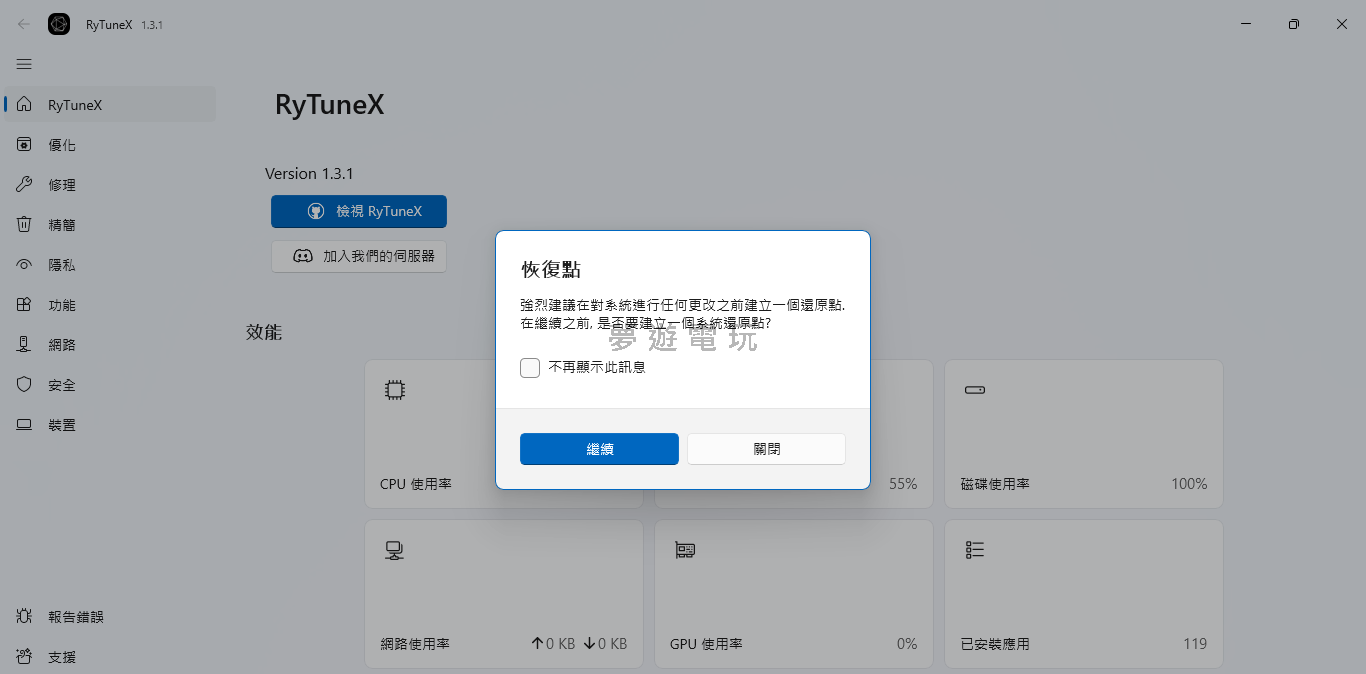This screenshot has height=674, width=1366.
Task: Open the 精簡 menu item
Action: (110, 225)
